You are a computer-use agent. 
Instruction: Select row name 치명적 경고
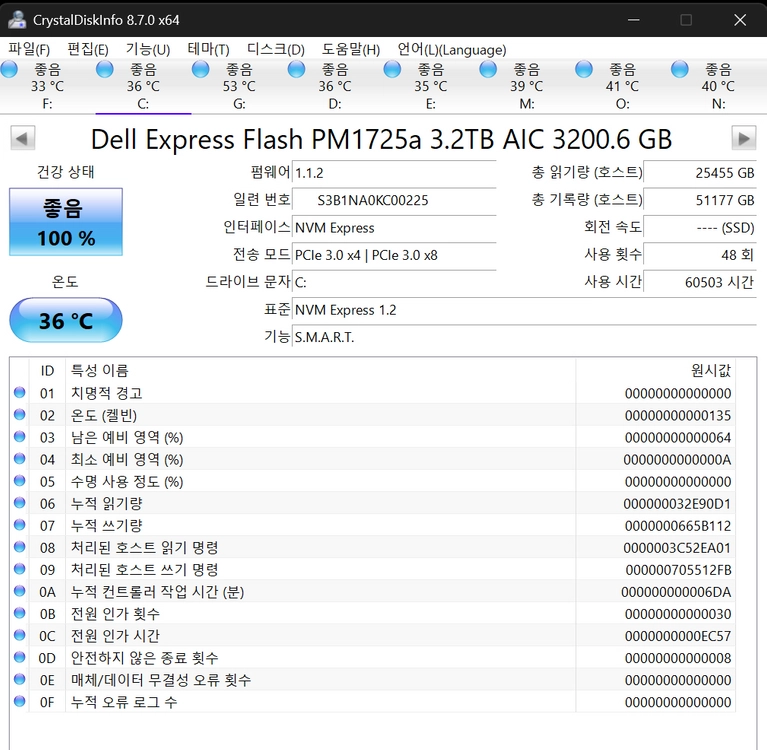(x=107, y=393)
